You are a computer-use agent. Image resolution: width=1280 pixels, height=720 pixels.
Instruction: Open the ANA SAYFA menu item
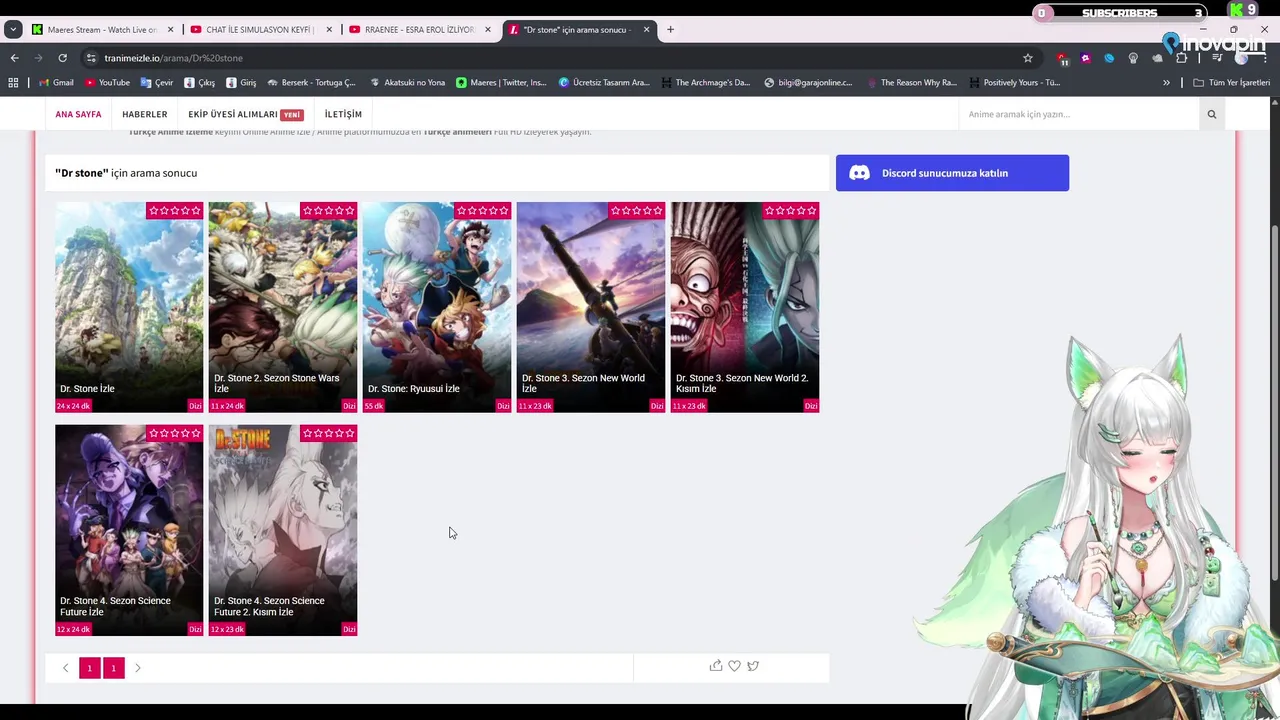coord(78,114)
